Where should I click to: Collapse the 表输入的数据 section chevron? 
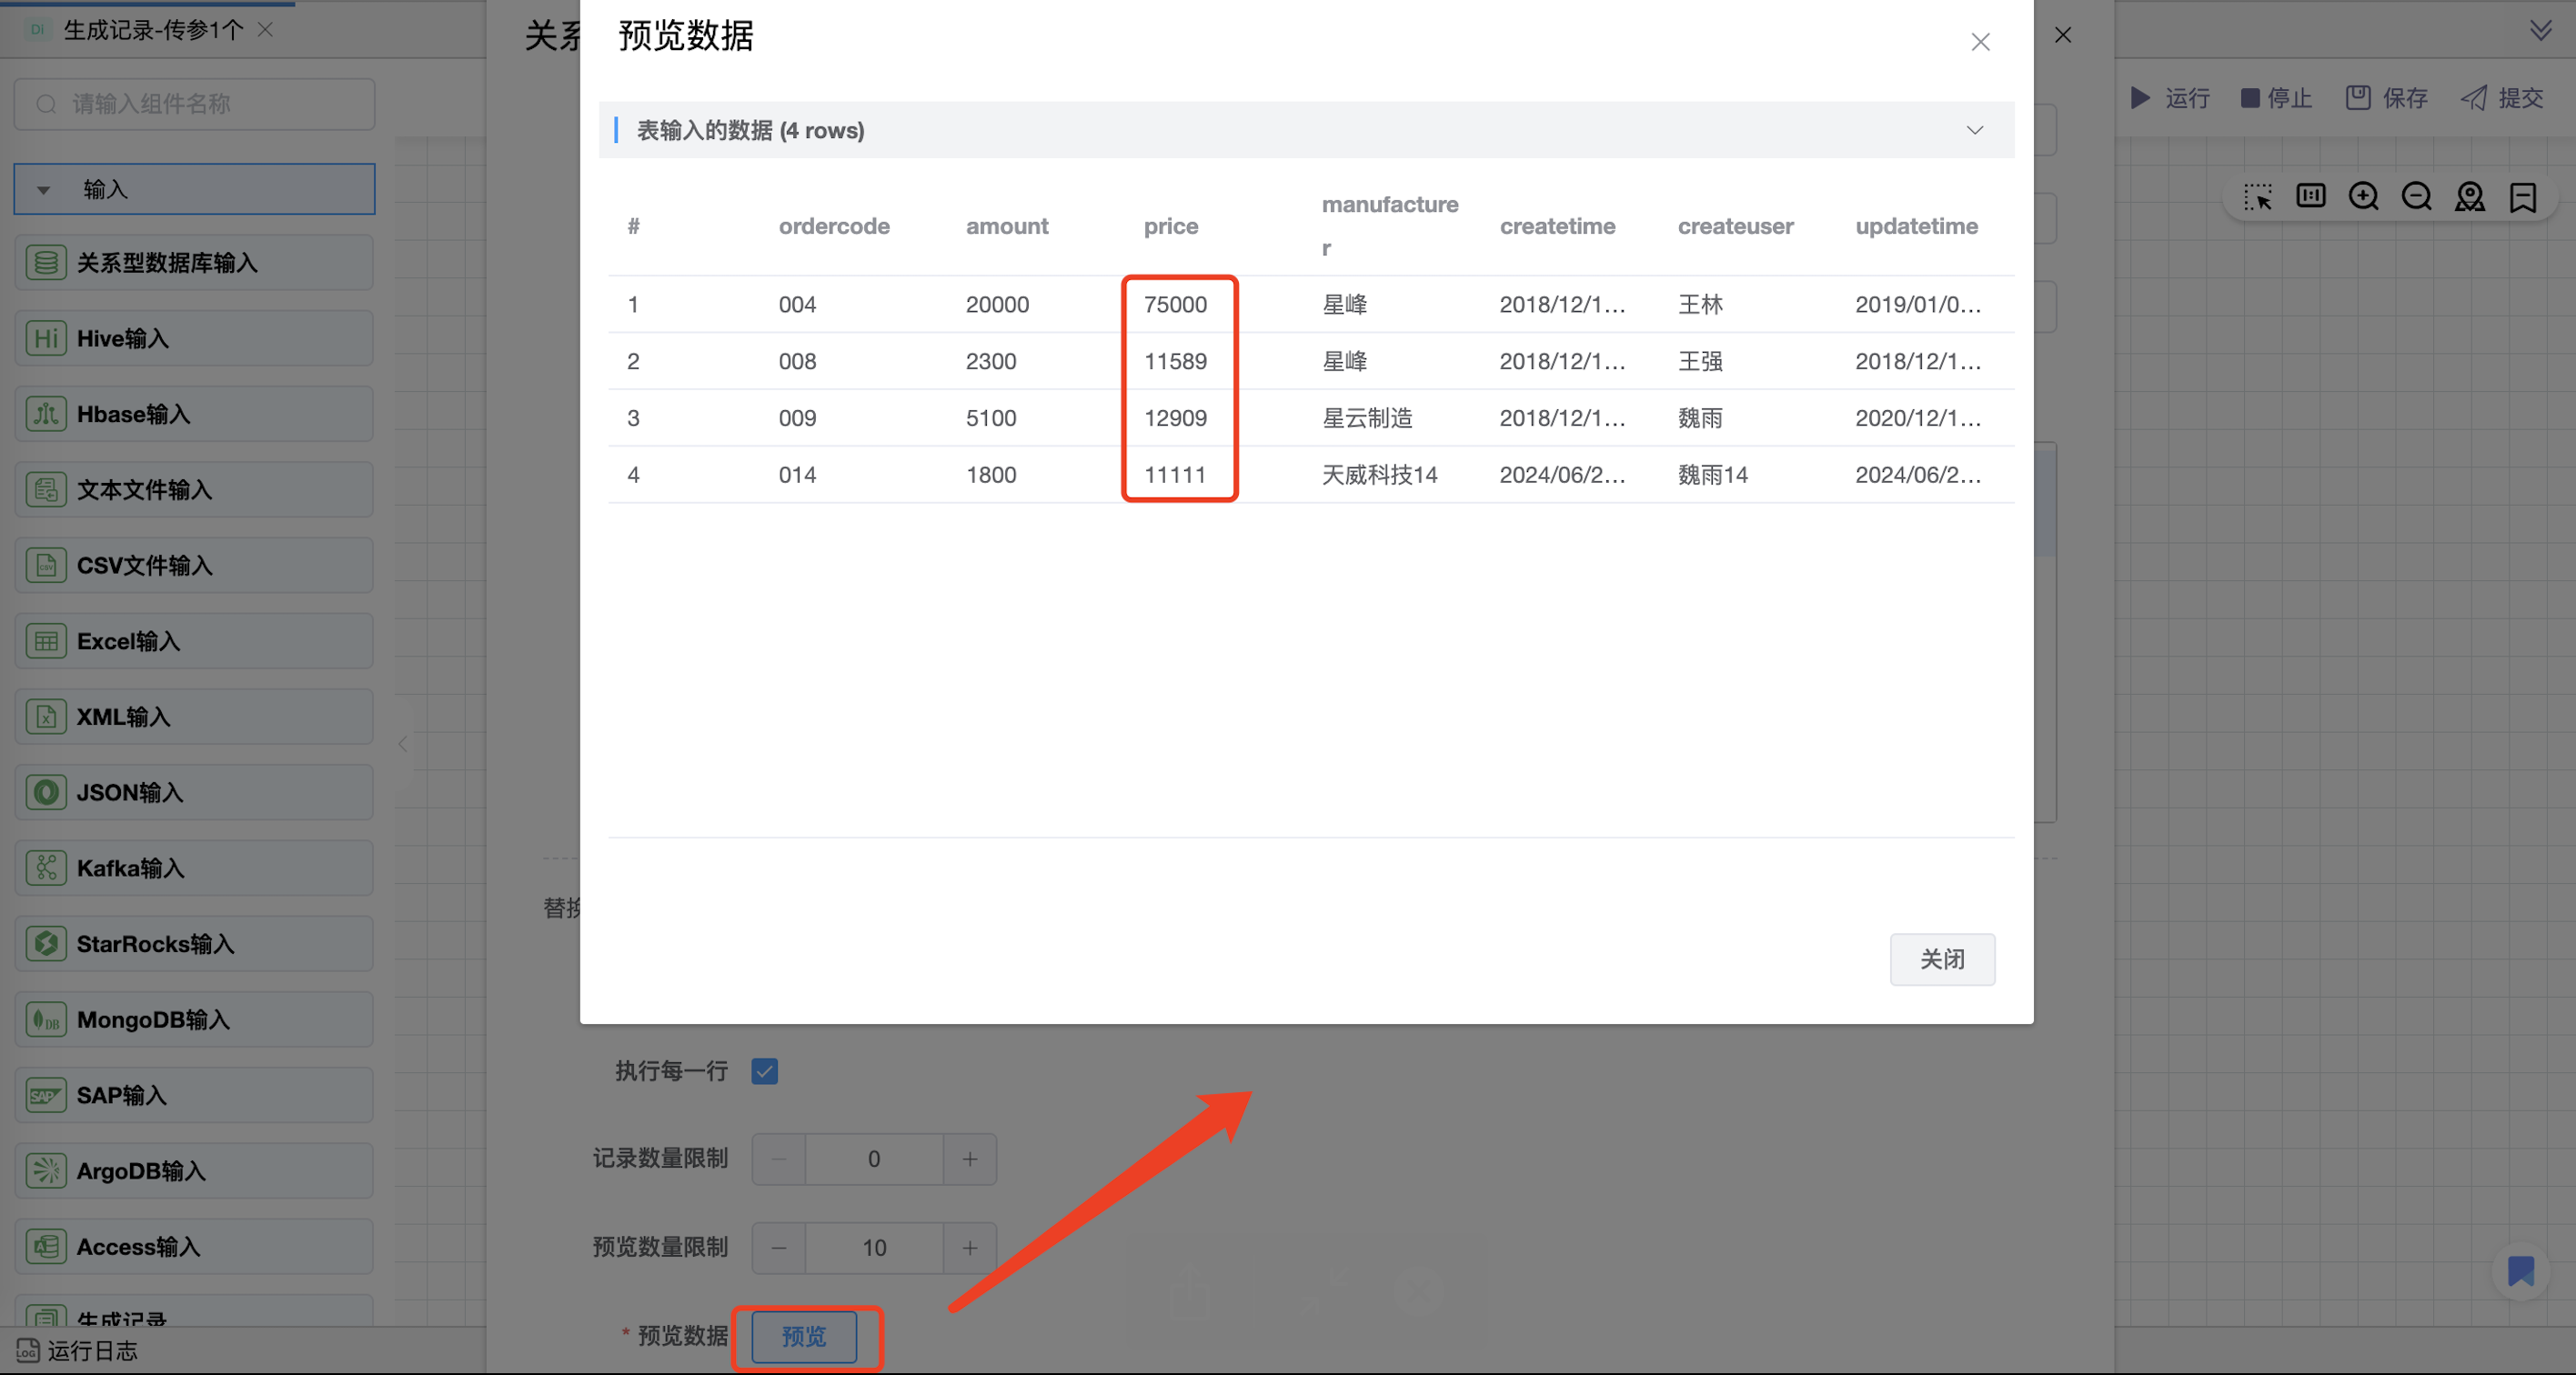1974,131
